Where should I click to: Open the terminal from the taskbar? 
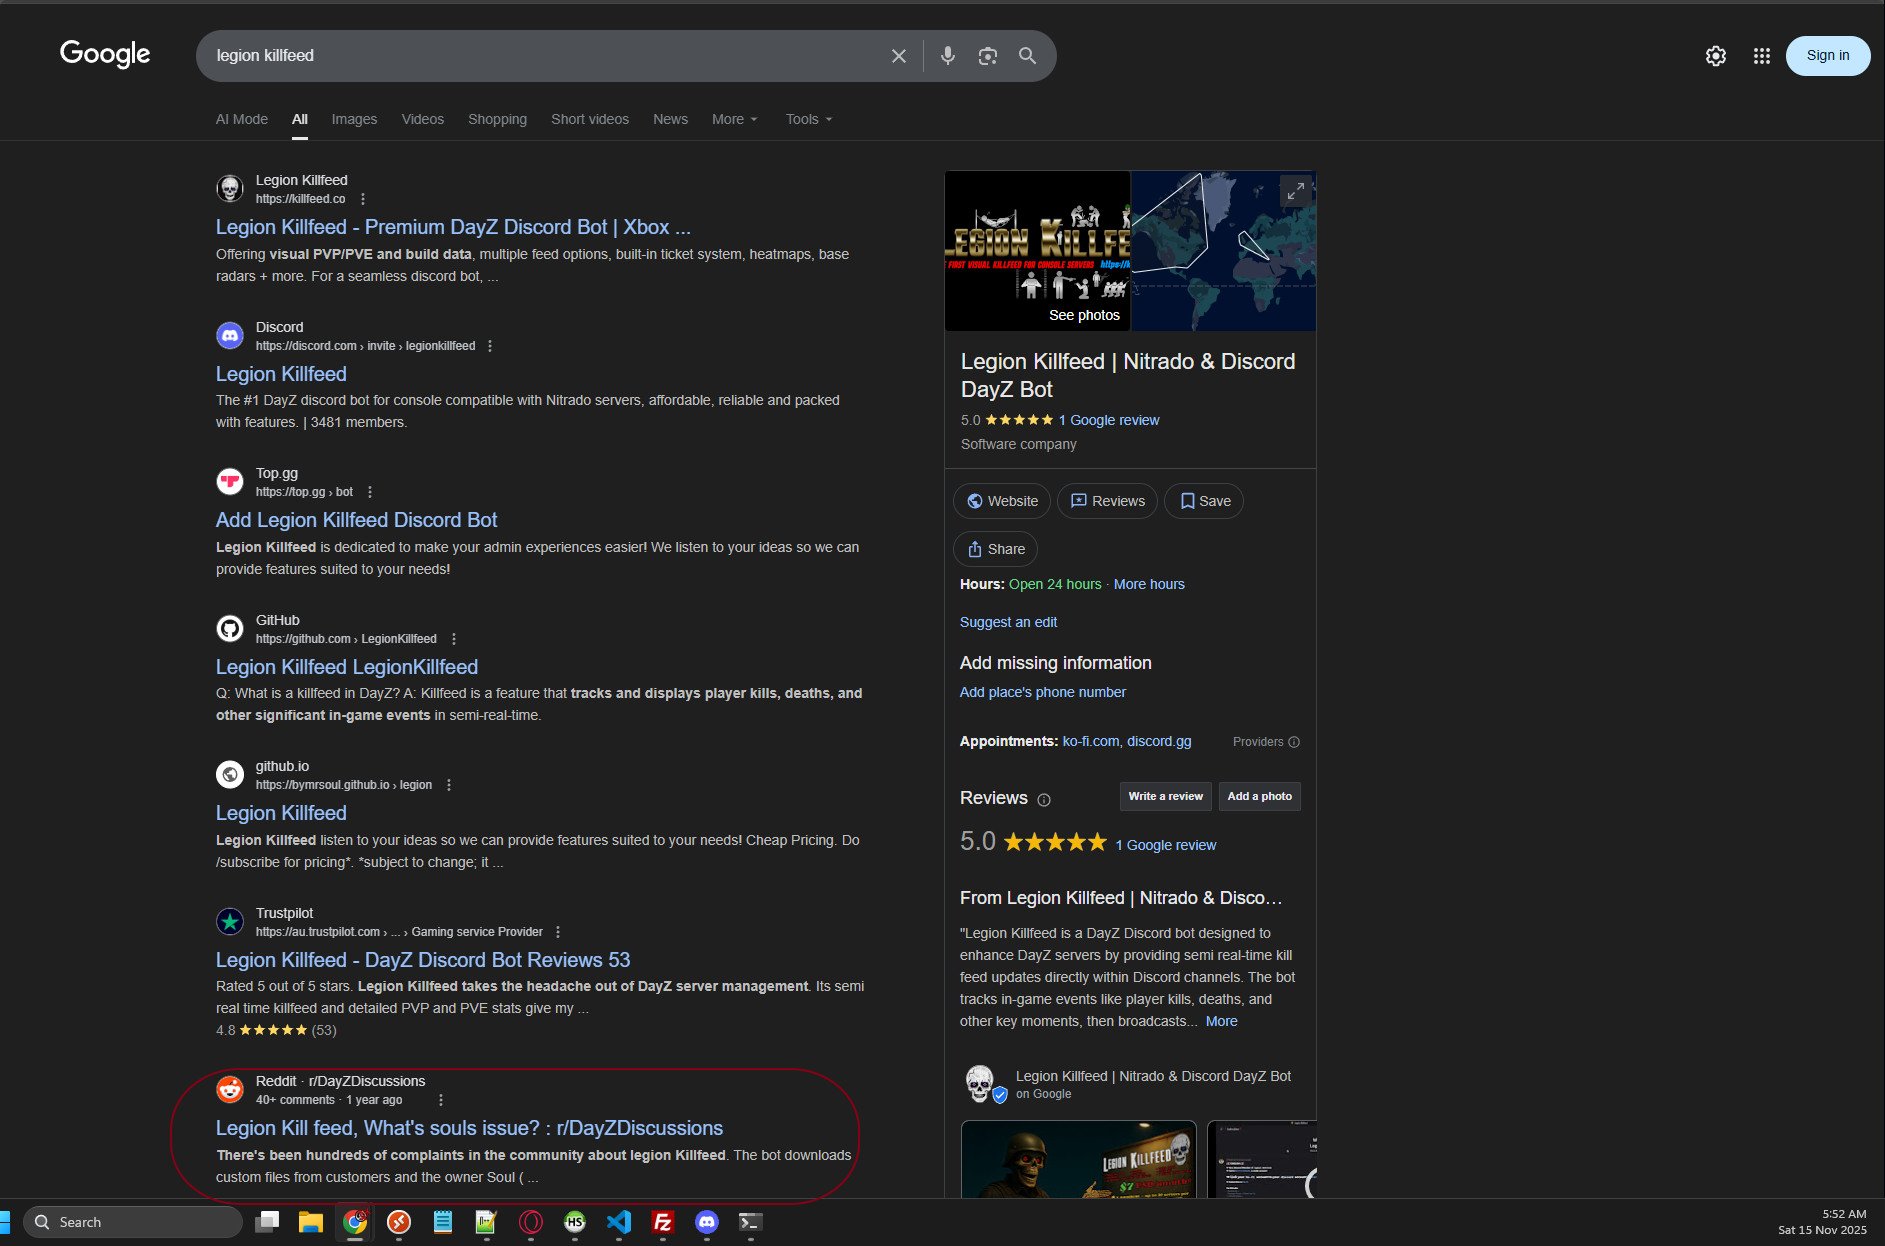click(x=751, y=1222)
